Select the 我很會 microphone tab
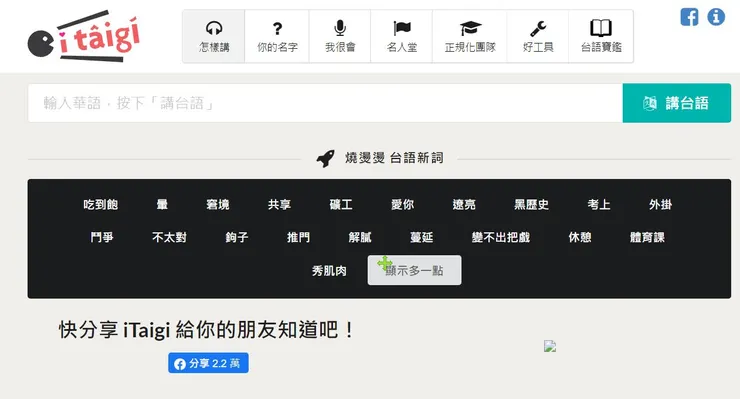This screenshot has width=740, height=399. pyautogui.click(x=340, y=36)
